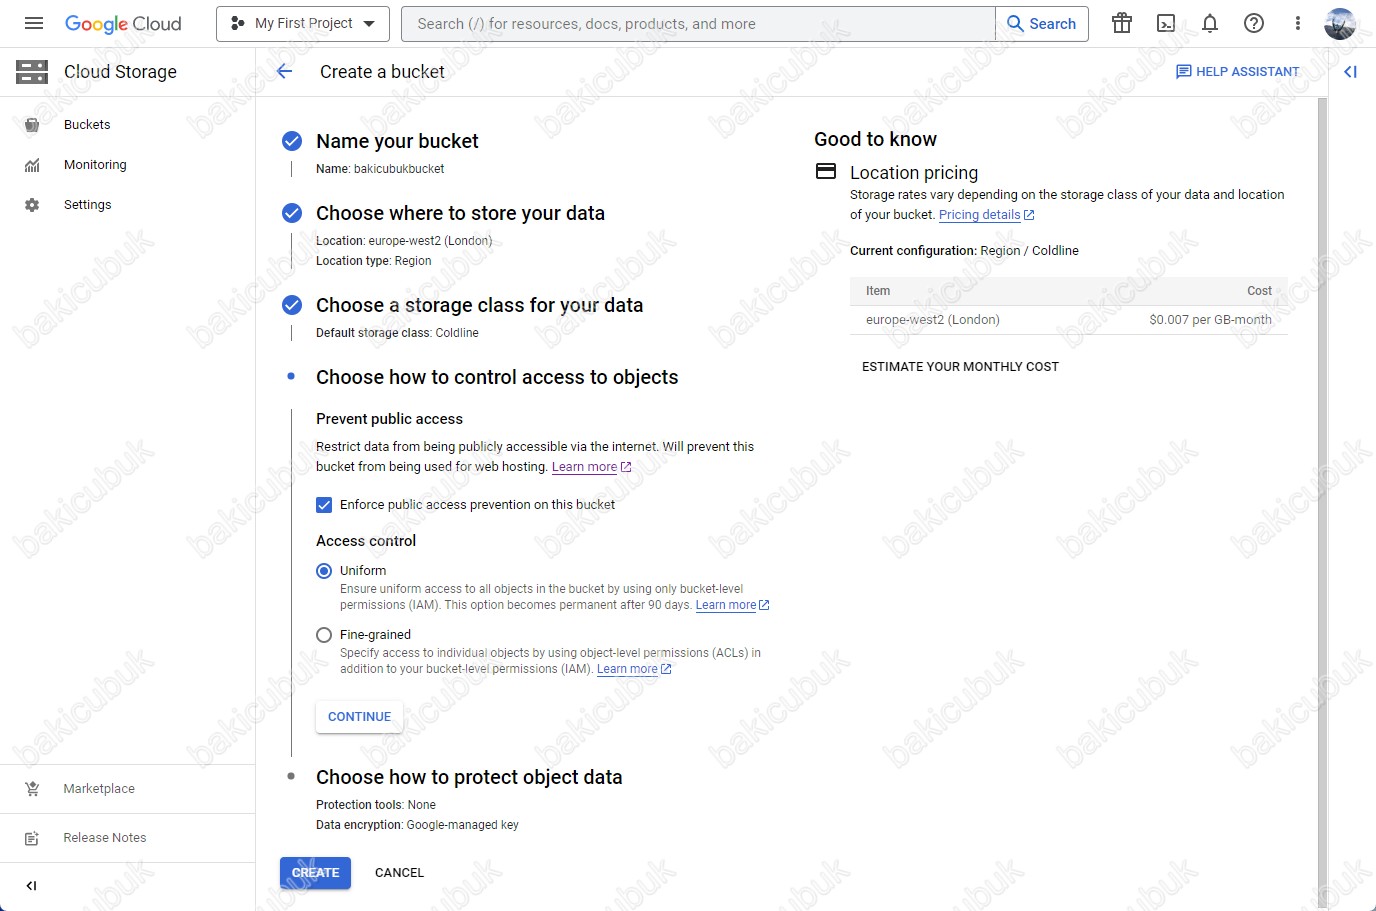Screen dimensions: 1376x911
Task: Open Learn more link for Uniform access
Action: click(732, 605)
